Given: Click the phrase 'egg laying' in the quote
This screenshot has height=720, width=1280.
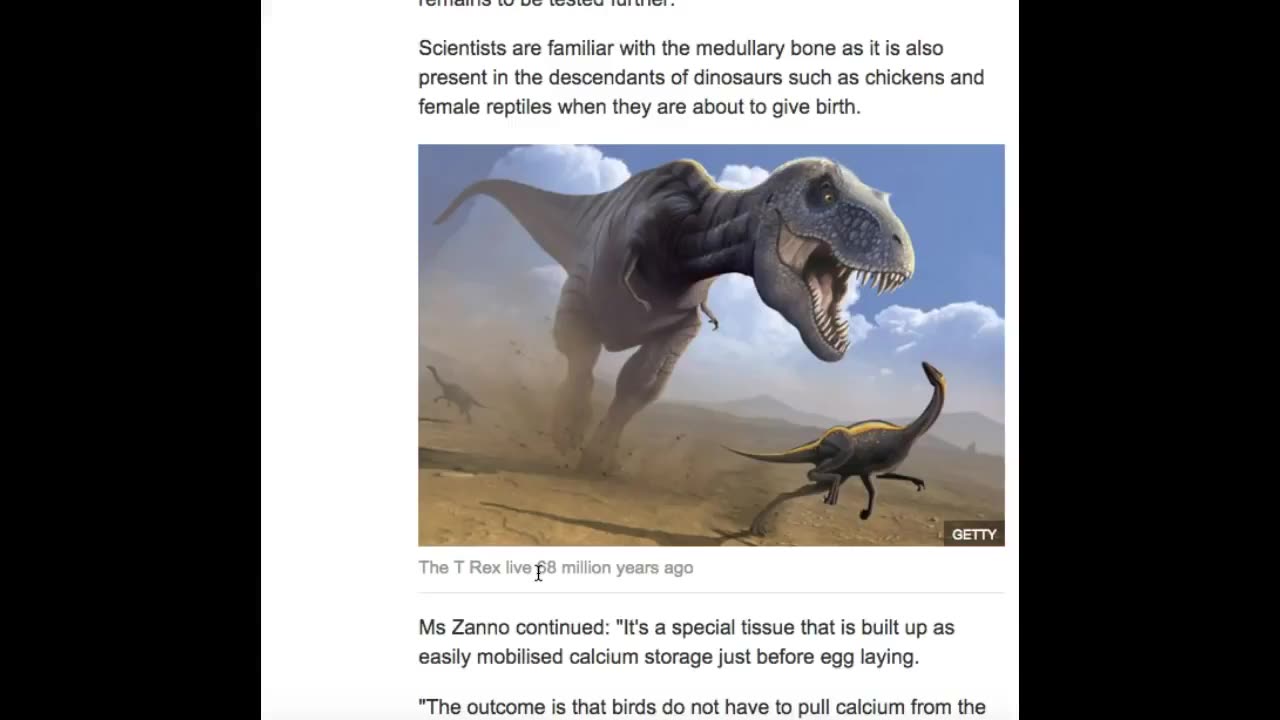Looking at the screenshot, I should [871, 657].
